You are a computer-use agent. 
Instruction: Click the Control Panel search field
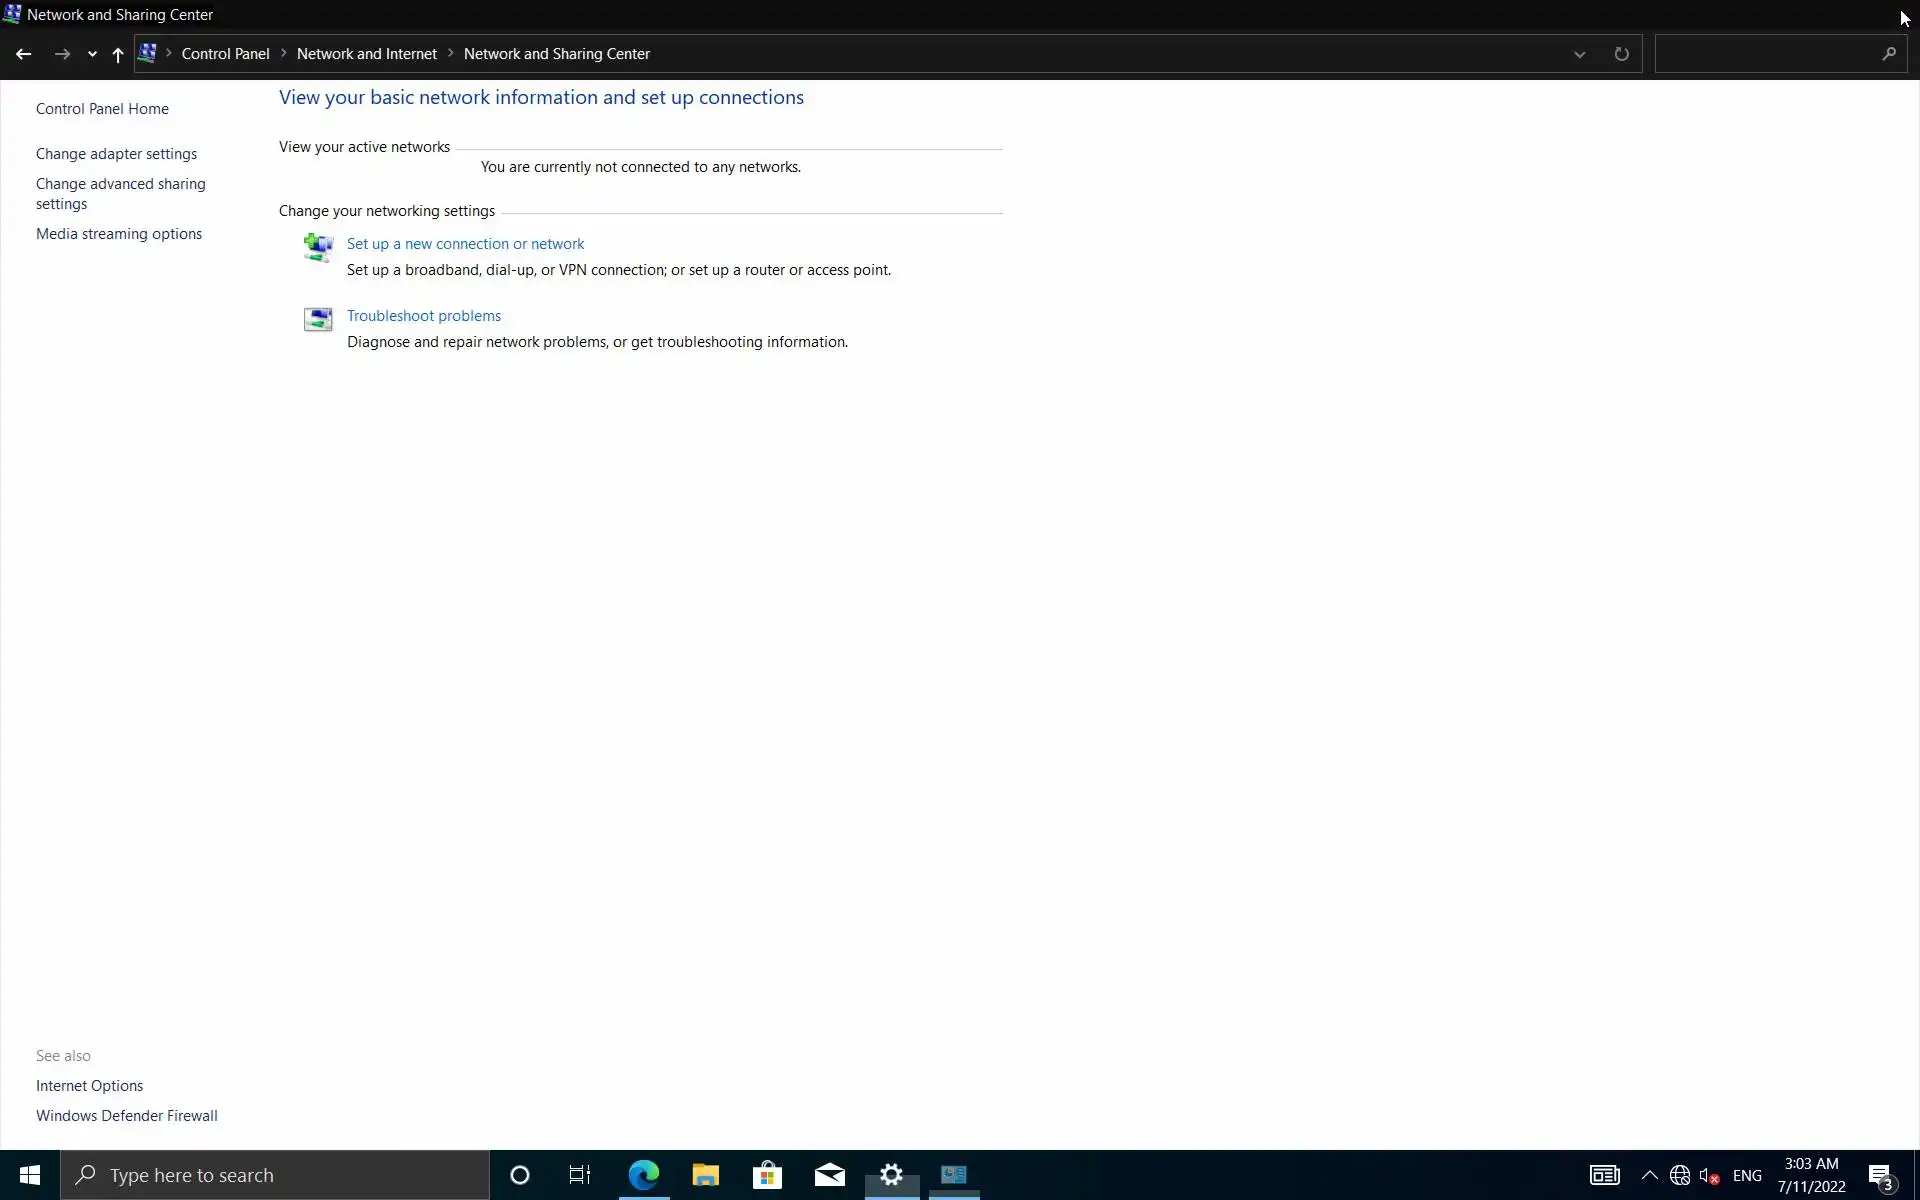click(1765, 54)
